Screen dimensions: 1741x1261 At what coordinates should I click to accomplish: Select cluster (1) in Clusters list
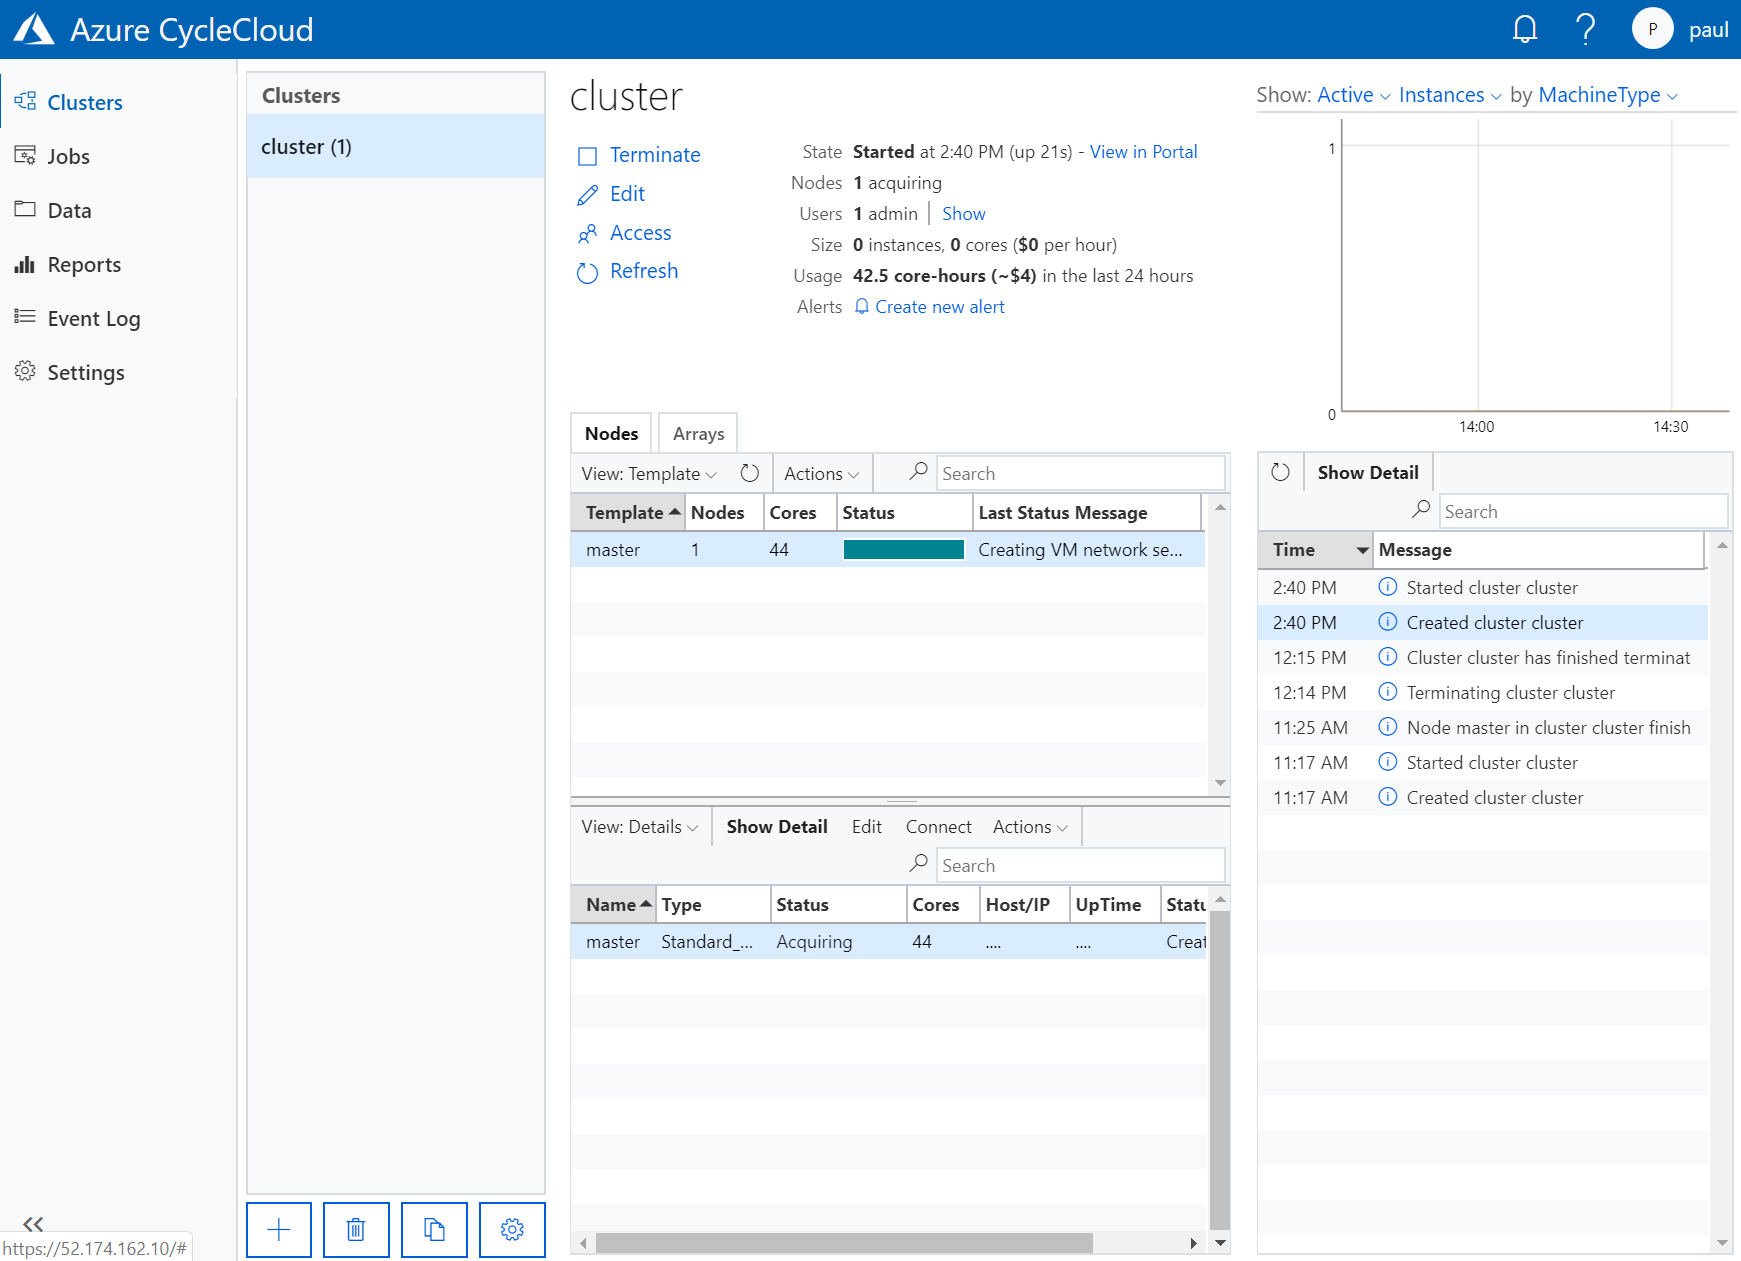tap(396, 146)
